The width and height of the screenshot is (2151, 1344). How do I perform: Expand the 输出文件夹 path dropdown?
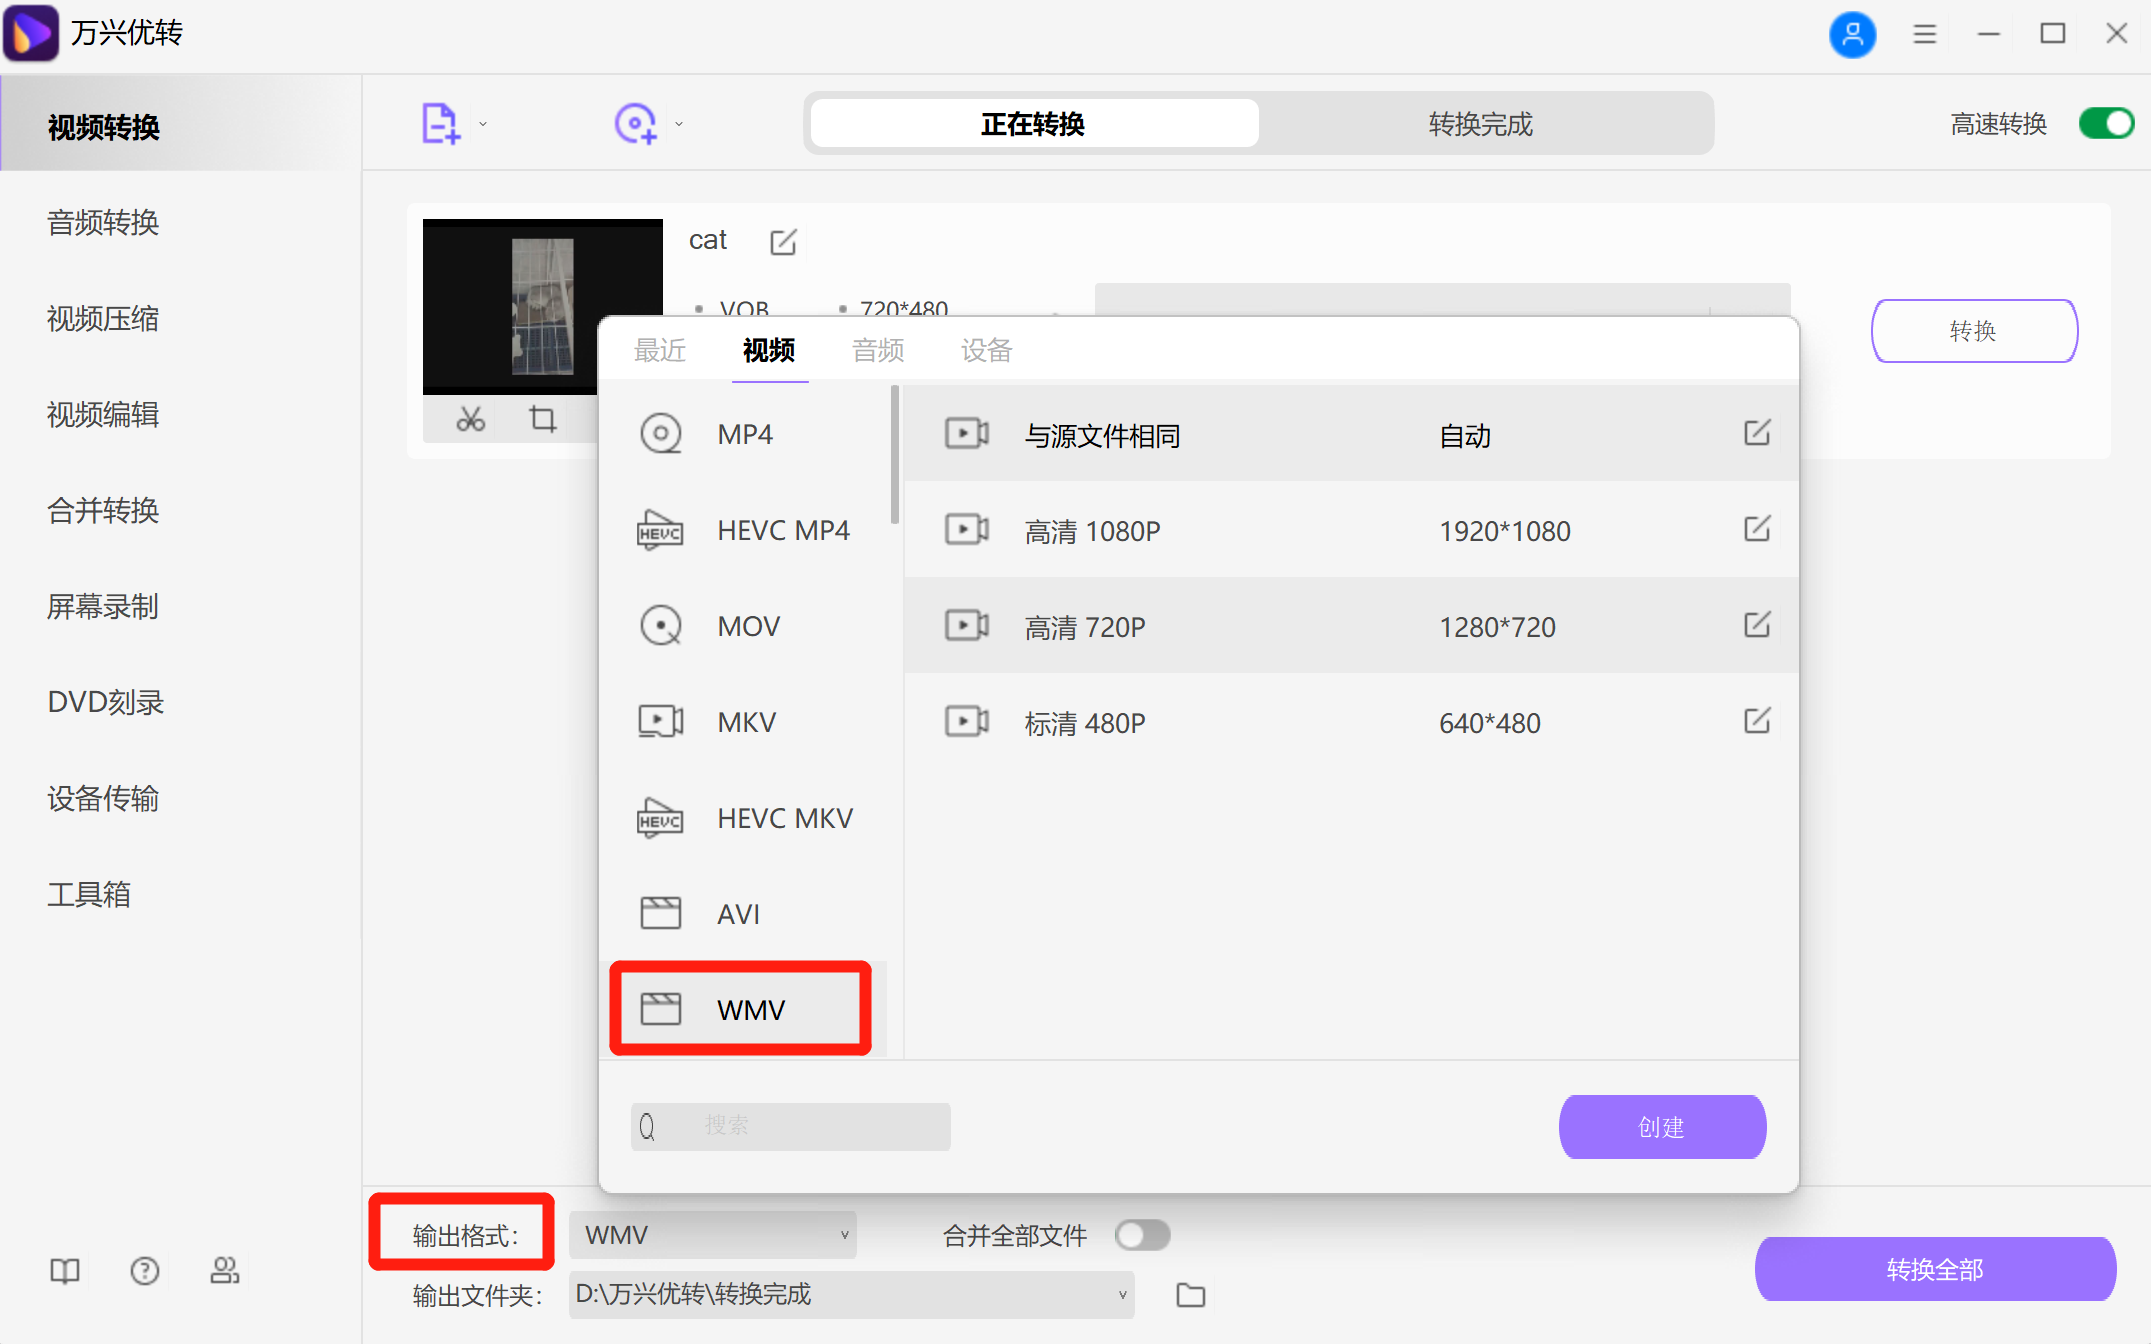1120,1294
